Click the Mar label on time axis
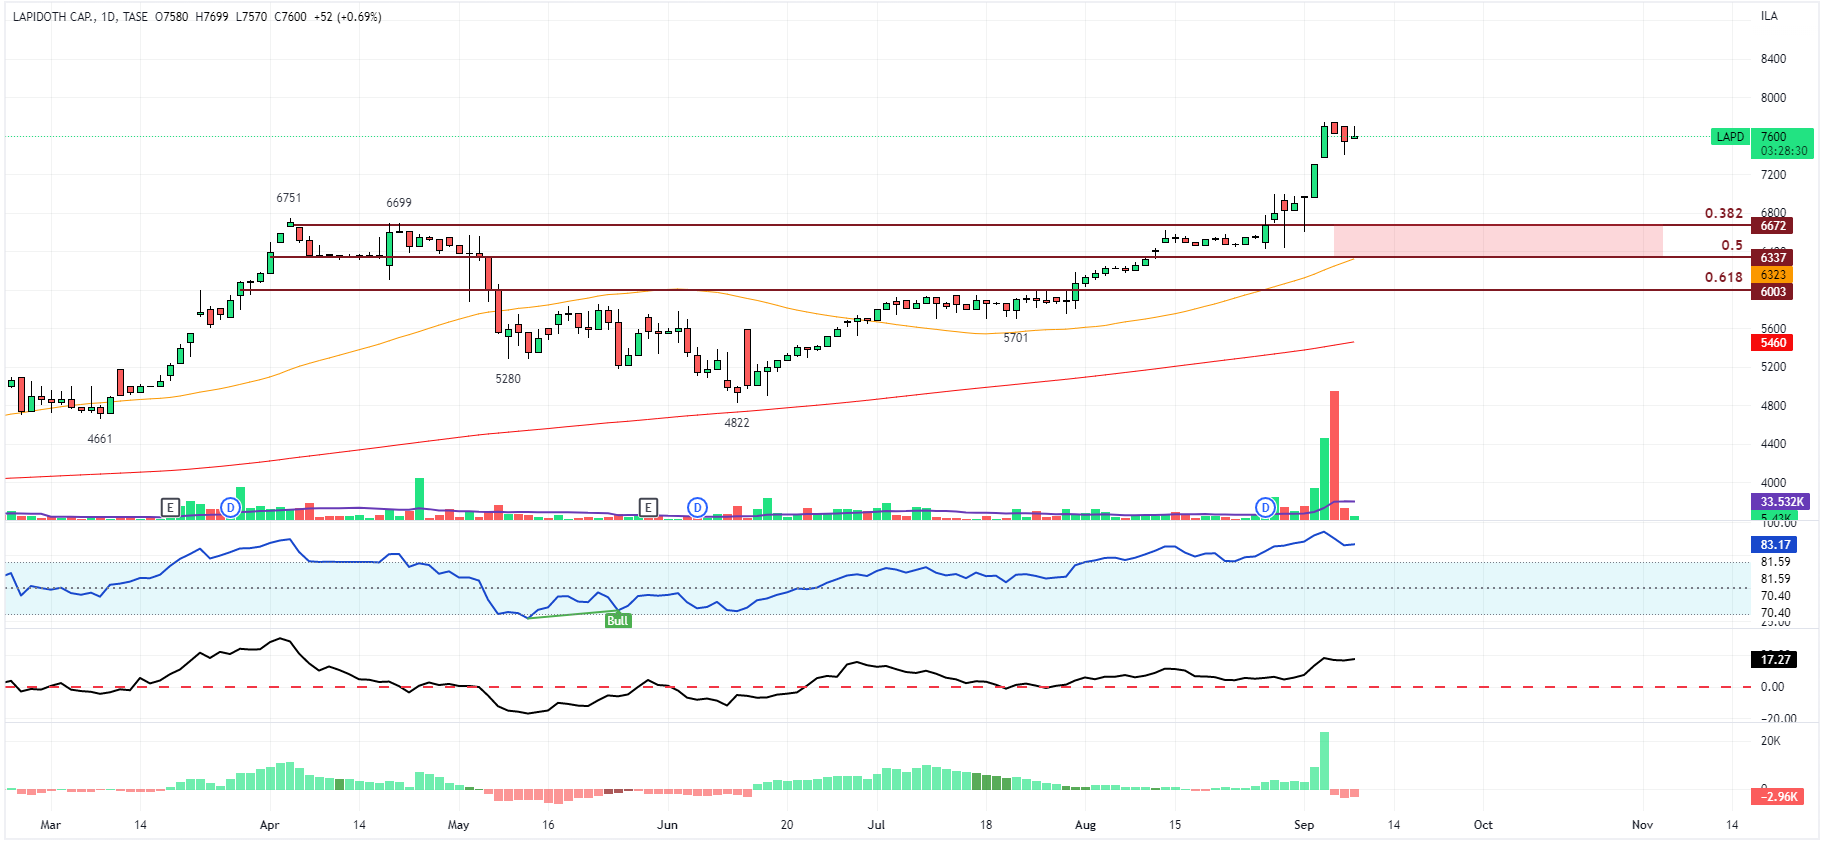Screen dimensions: 1822x843 click(x=50, y=825)
